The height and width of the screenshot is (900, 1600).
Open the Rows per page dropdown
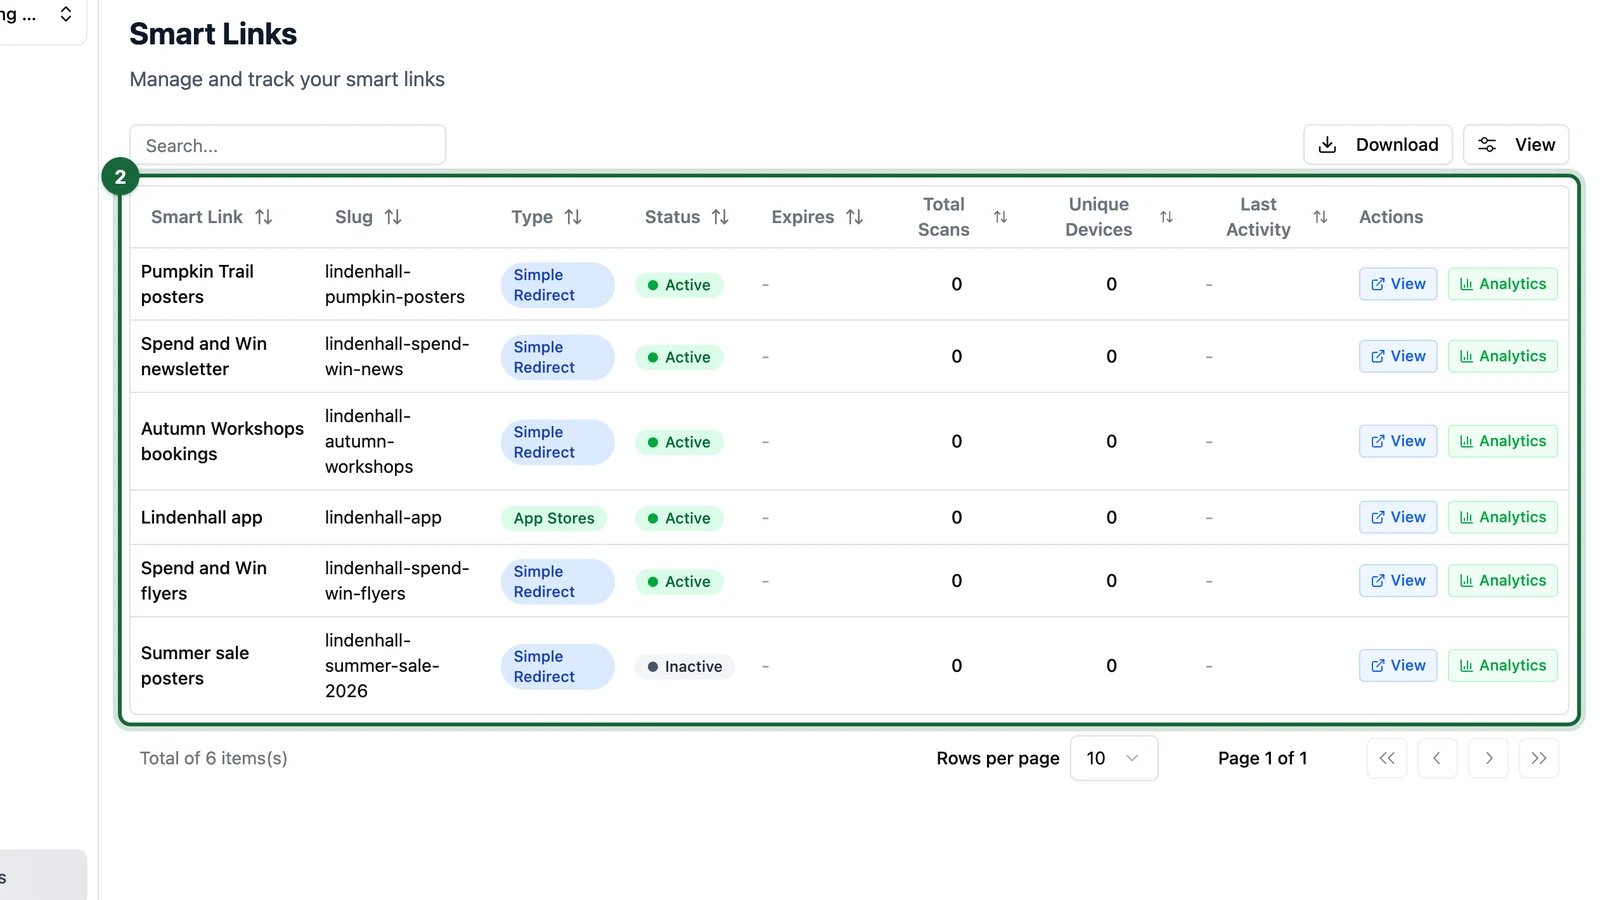(x=1114, y=758)
